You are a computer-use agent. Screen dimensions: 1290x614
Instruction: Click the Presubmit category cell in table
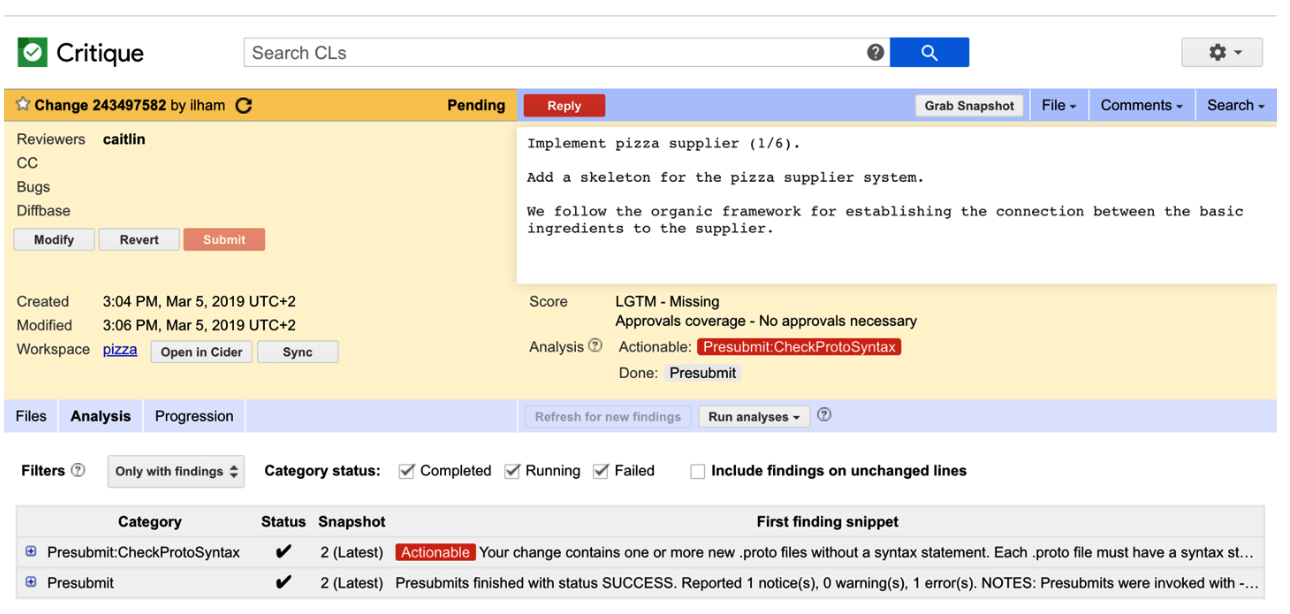80,582
